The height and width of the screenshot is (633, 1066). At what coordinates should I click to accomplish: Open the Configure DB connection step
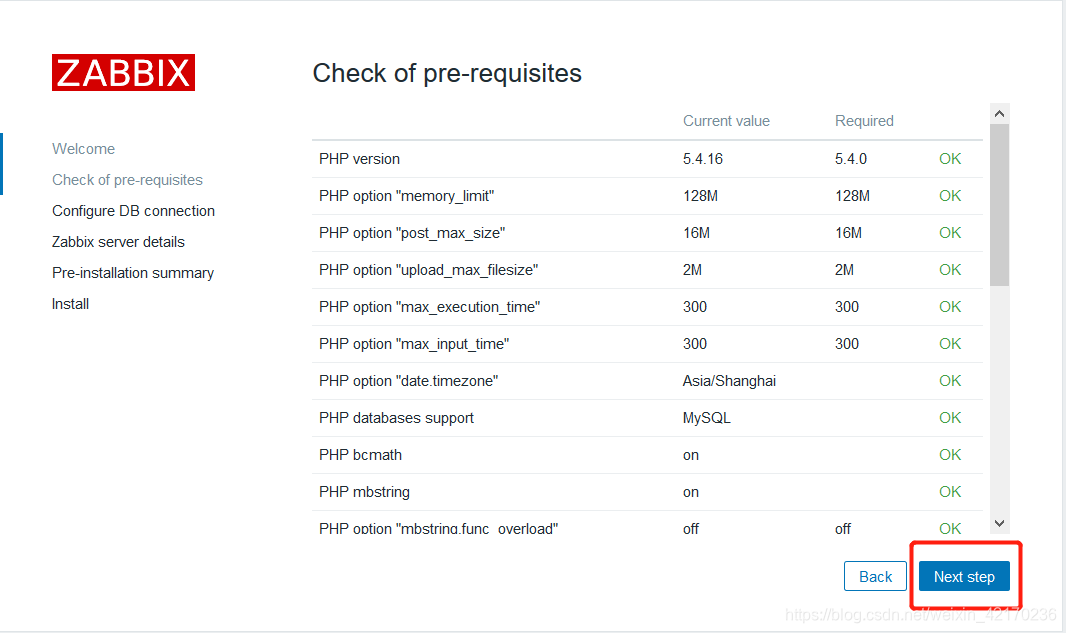[133, 211]
